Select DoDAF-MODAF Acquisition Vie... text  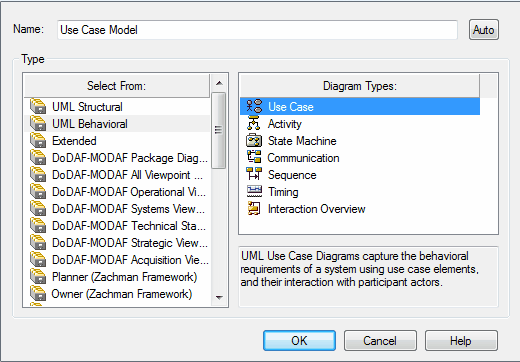tap(130, 260)
